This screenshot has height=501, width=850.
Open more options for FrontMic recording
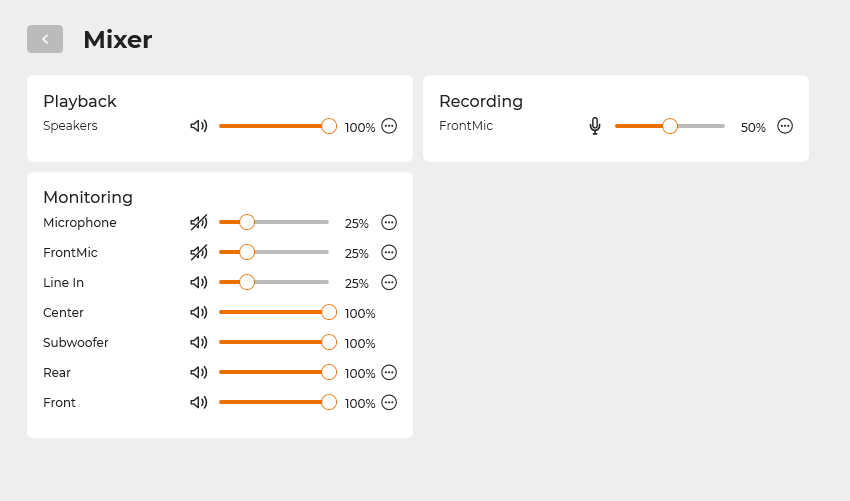click(785, 126)
